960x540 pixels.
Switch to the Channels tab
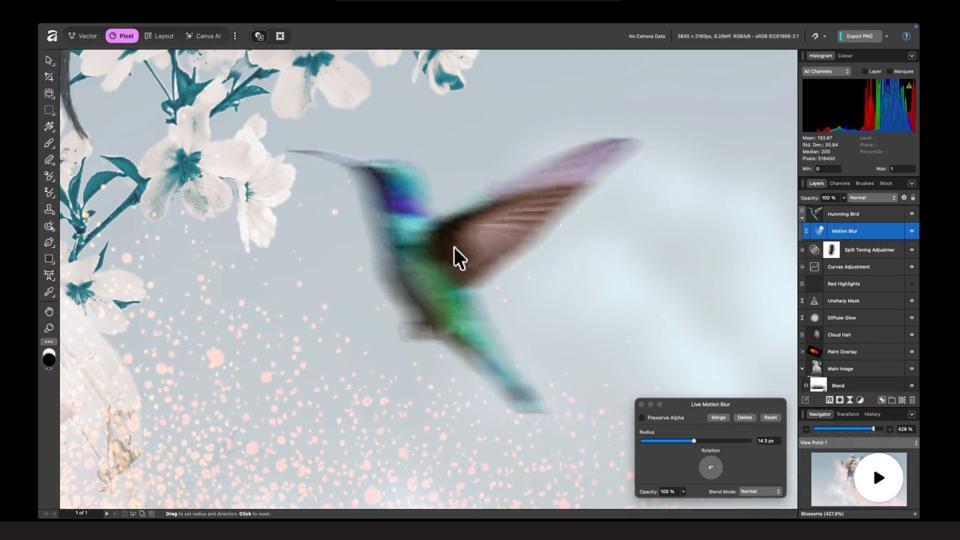tap(839, 184)
